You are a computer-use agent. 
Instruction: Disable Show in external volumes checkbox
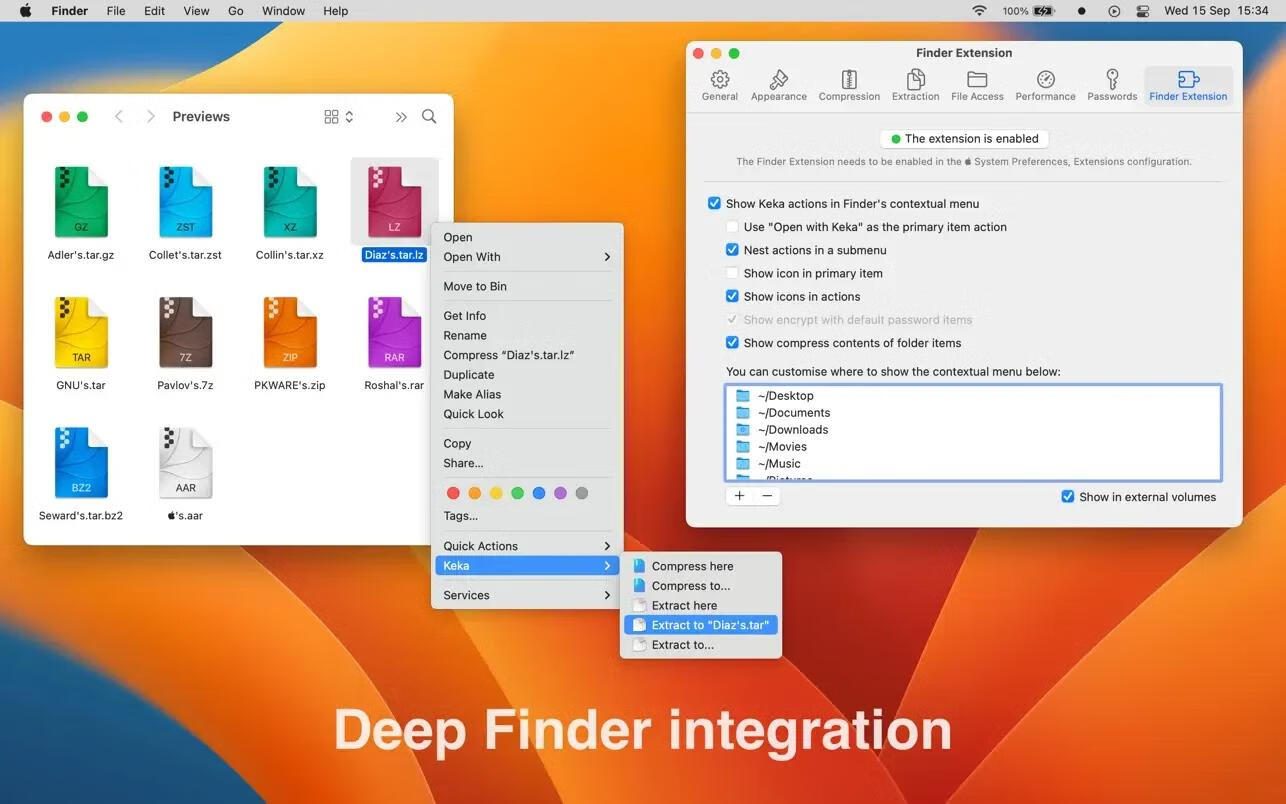click(x=1068, y=497)
